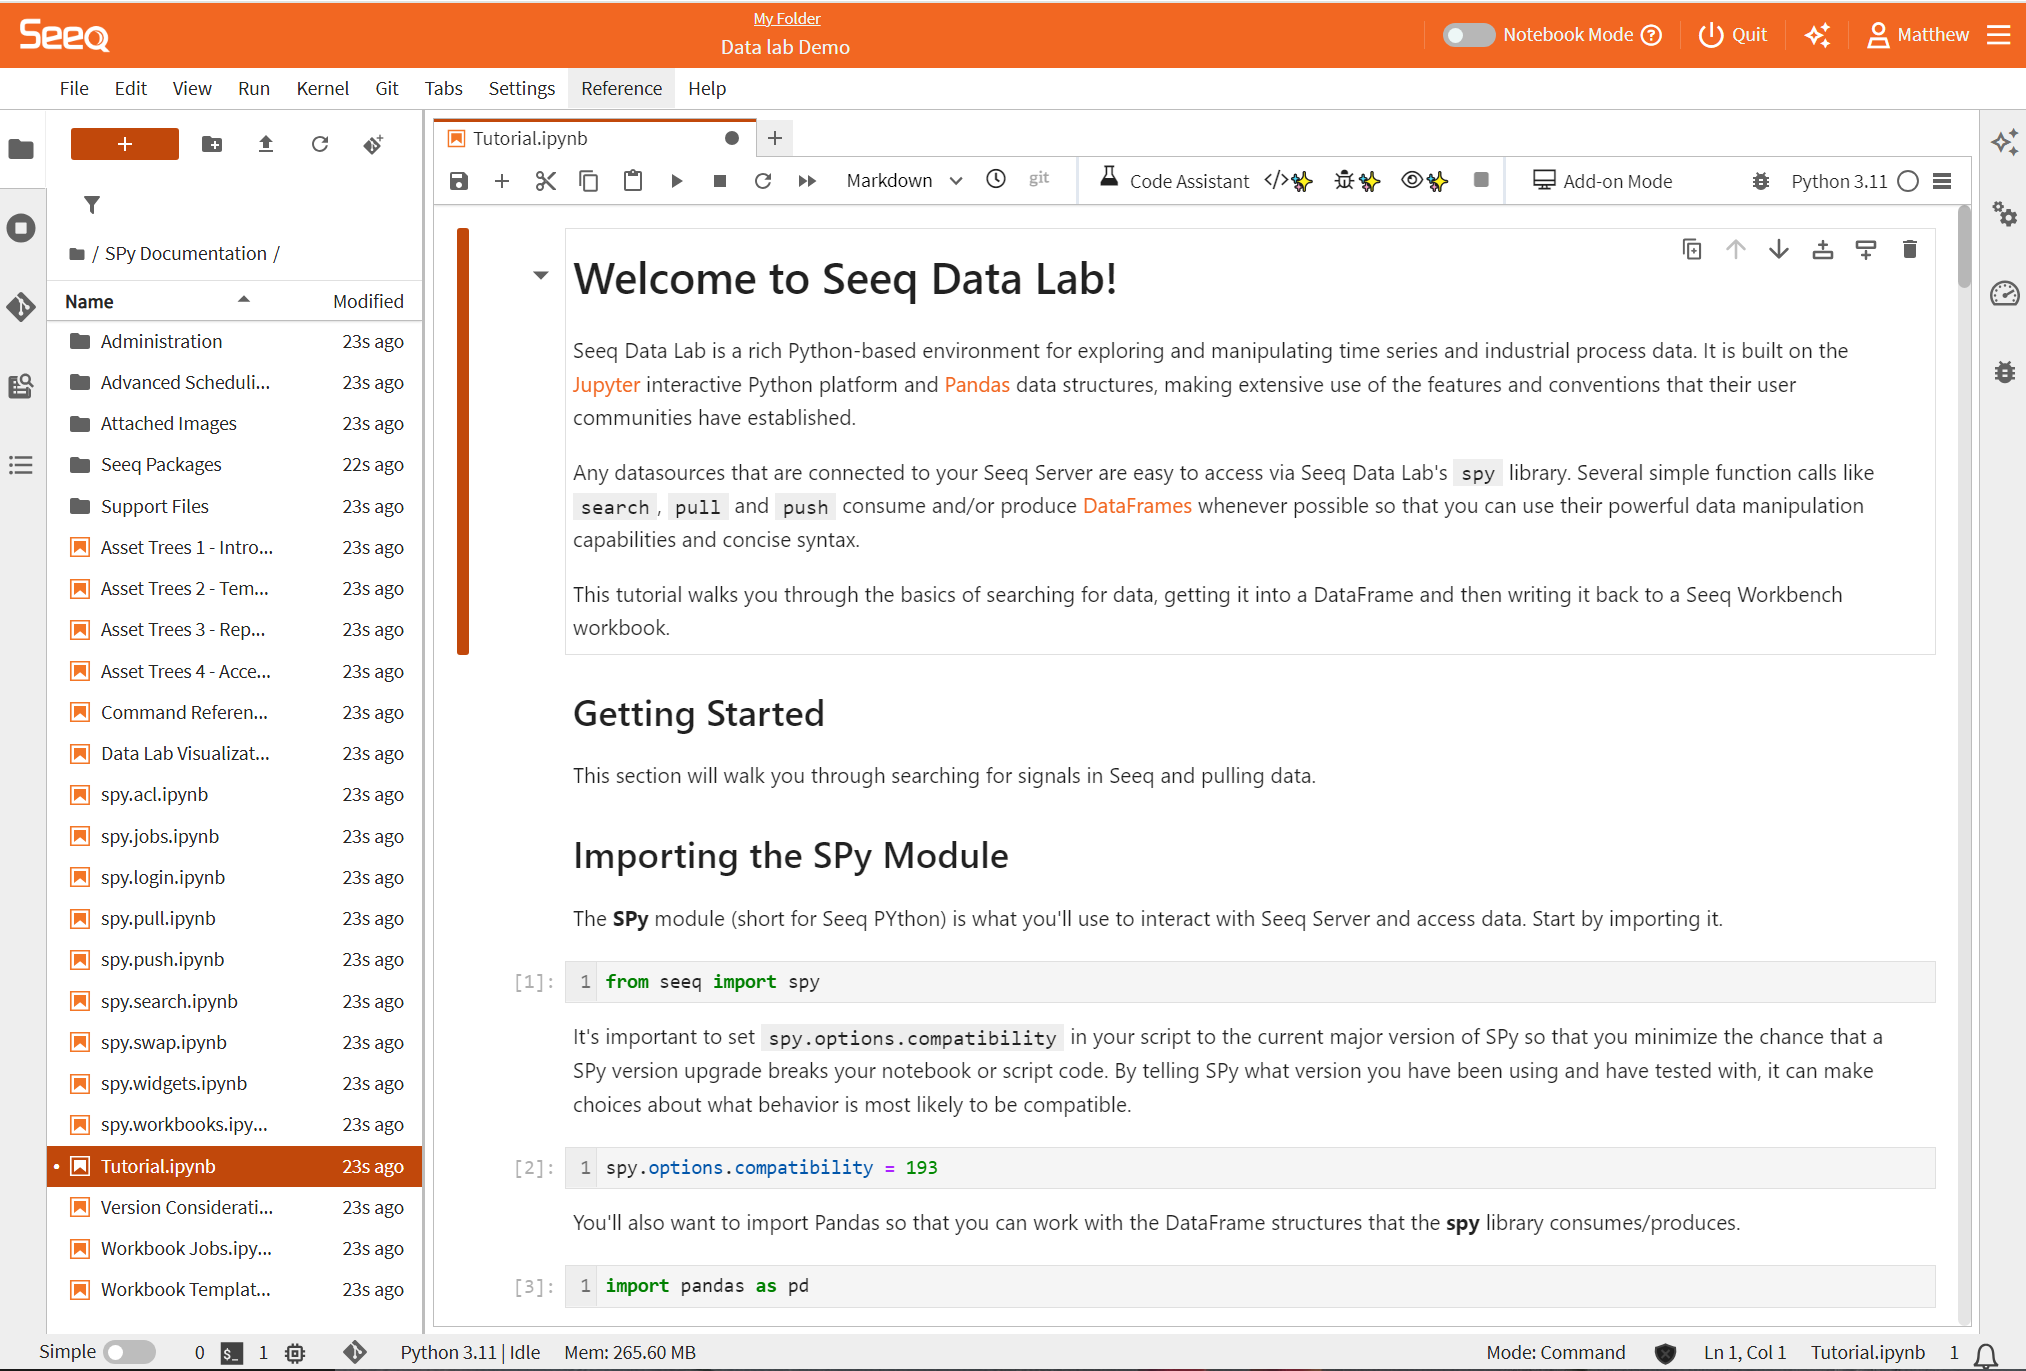
Task: Select the spy.pull.ipynb file
Action: point(158,918)
